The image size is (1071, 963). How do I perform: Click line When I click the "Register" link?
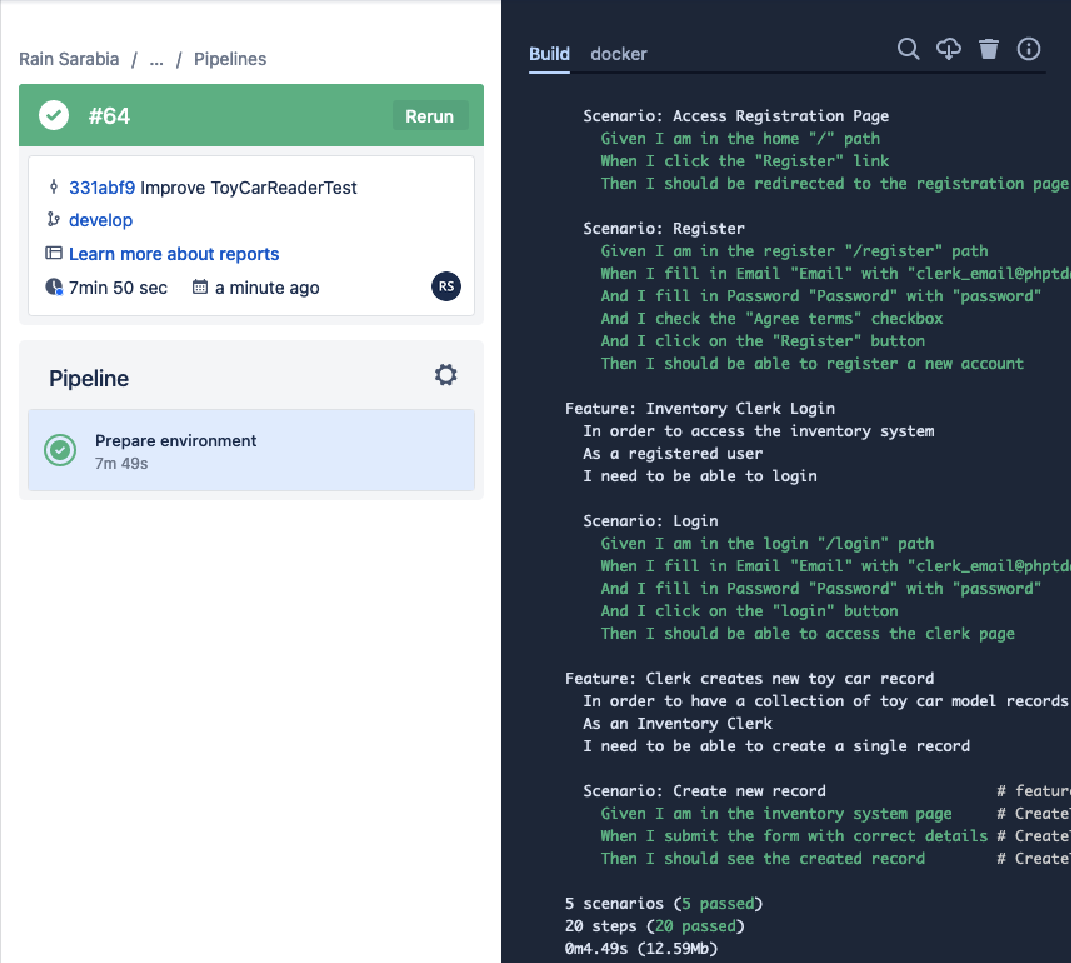745,161
